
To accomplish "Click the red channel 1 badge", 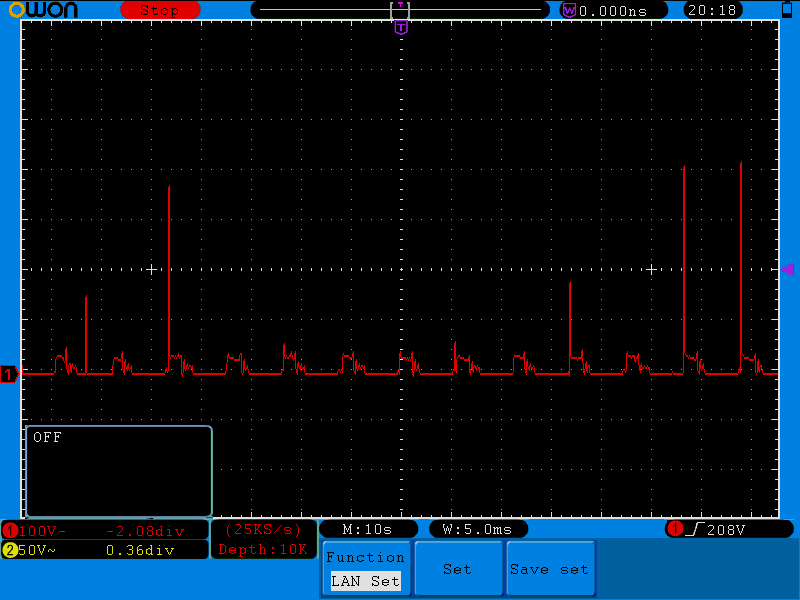I will pyautogui.click(x=10, y=531).
